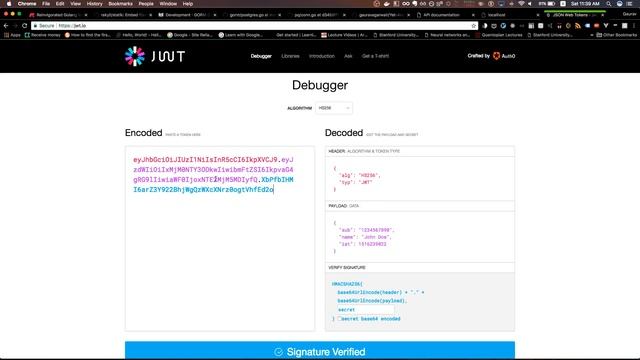
Task: Click the decoded Header JSON editor
Action: 420,179
